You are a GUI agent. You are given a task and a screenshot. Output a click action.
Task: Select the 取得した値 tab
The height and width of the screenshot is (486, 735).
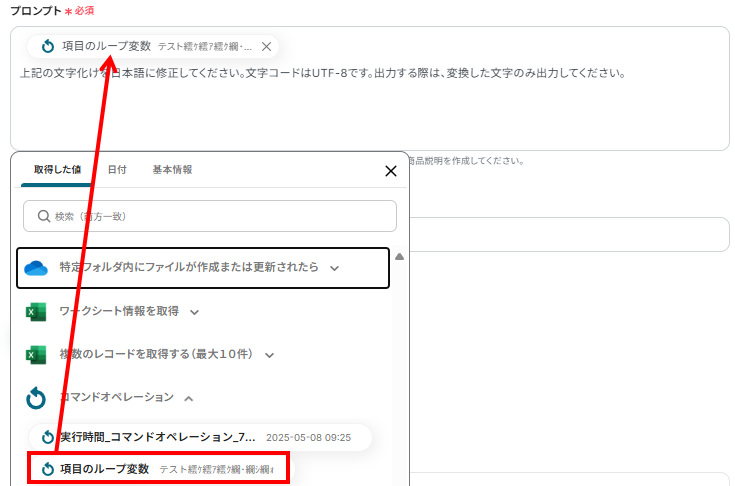pos(57,170)
